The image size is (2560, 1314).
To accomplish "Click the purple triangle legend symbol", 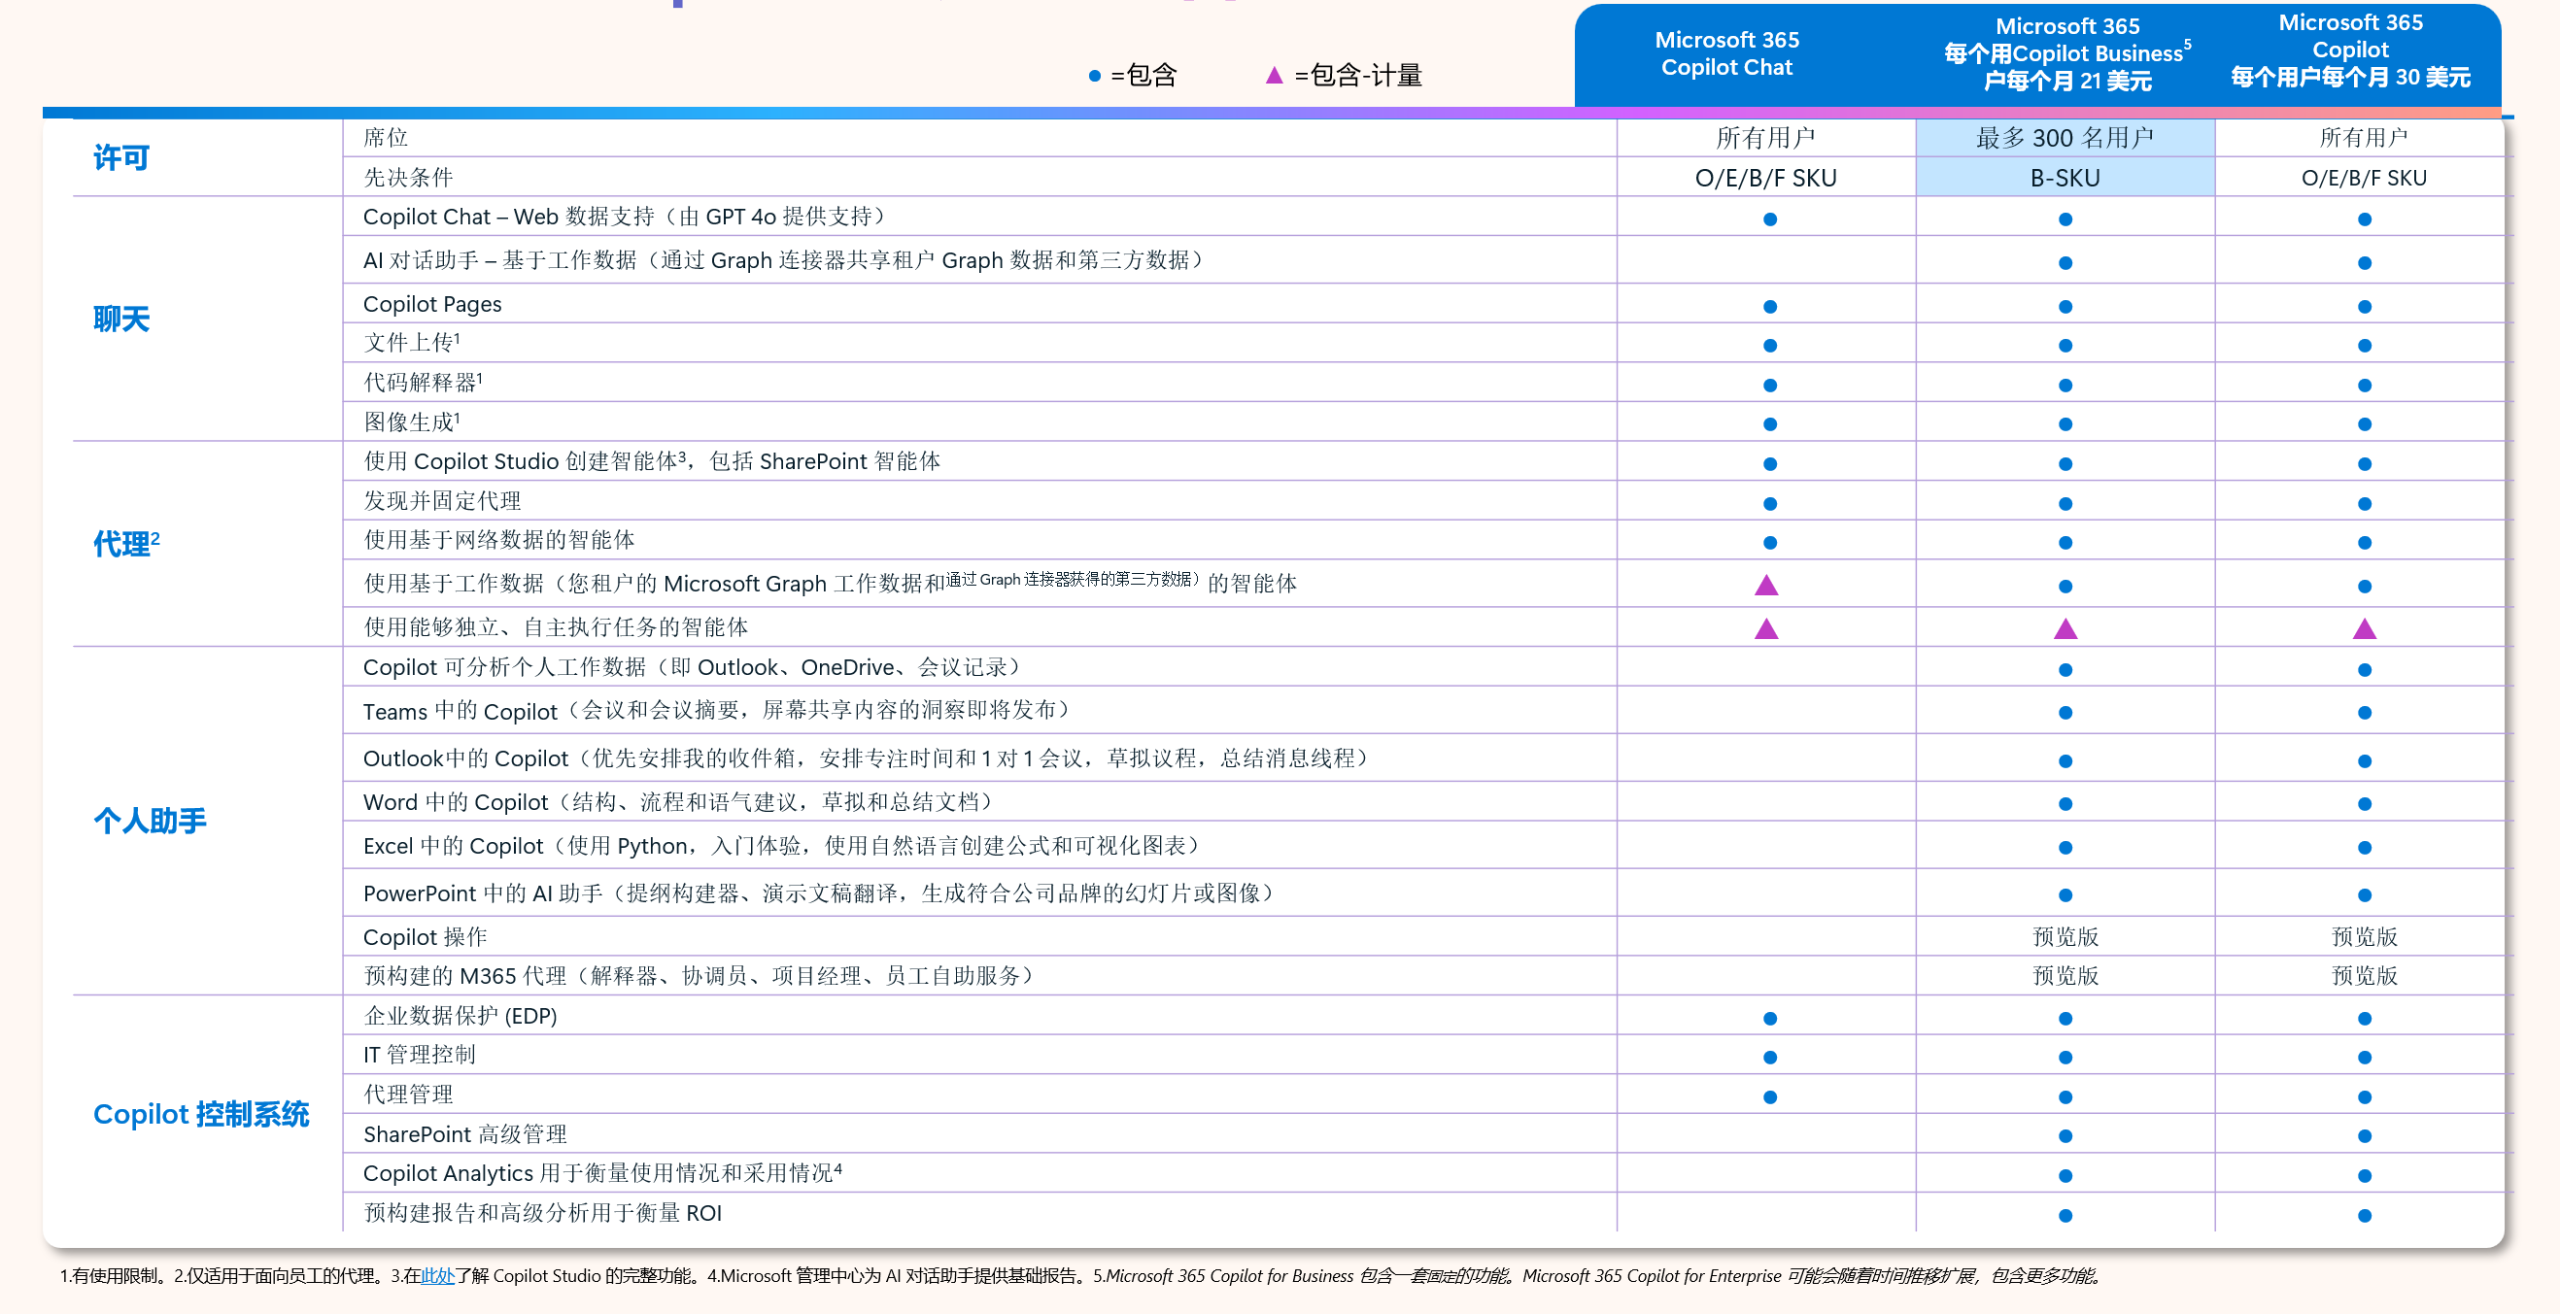I will [1274, 76].
